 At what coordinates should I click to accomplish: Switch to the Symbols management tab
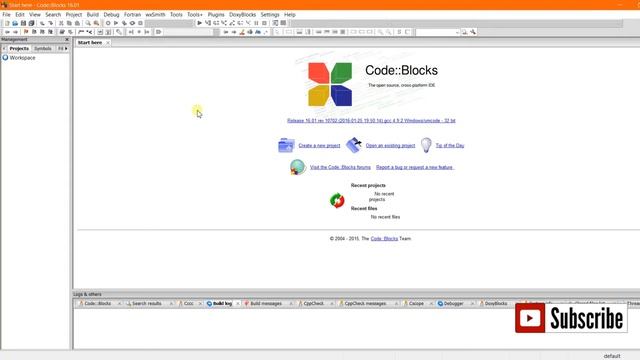point(43,48)
